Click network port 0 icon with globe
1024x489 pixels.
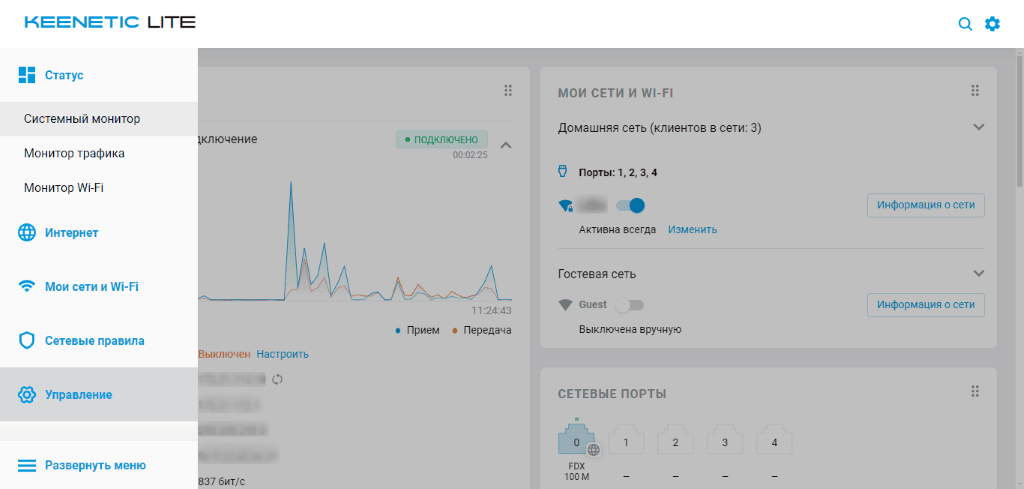[x=576, y=440]
